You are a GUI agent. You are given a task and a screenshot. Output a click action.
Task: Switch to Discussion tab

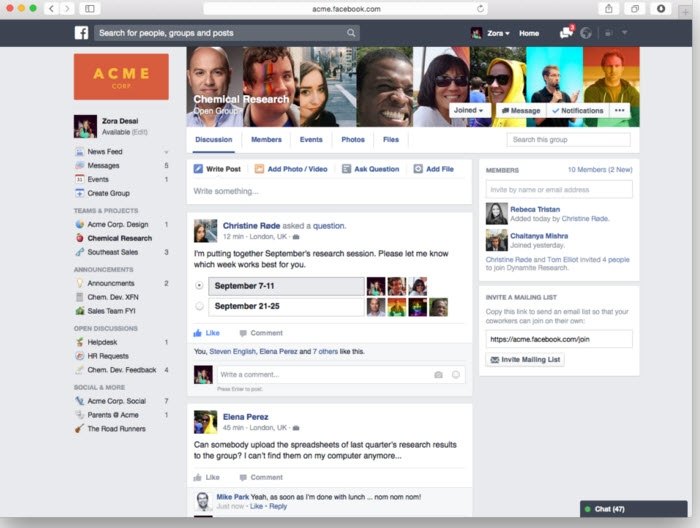coord(213,140)
